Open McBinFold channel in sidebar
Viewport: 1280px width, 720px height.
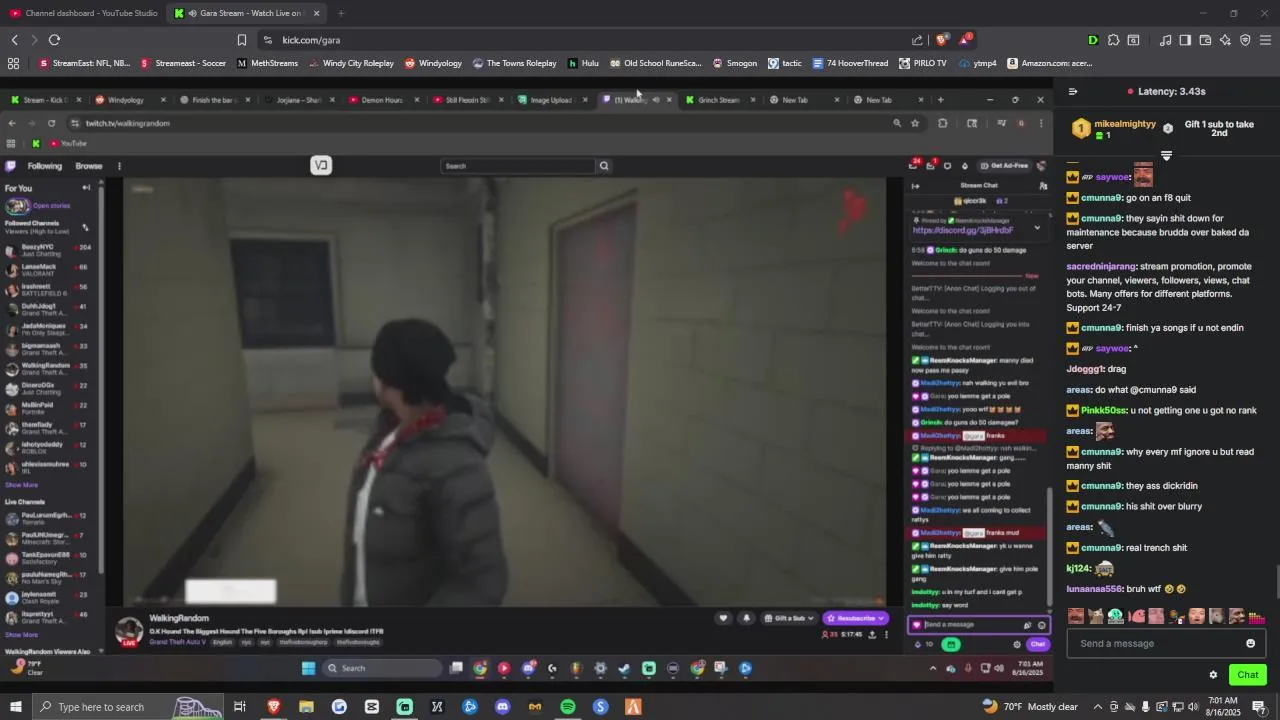pyautogui.click(x=52, y=409)
